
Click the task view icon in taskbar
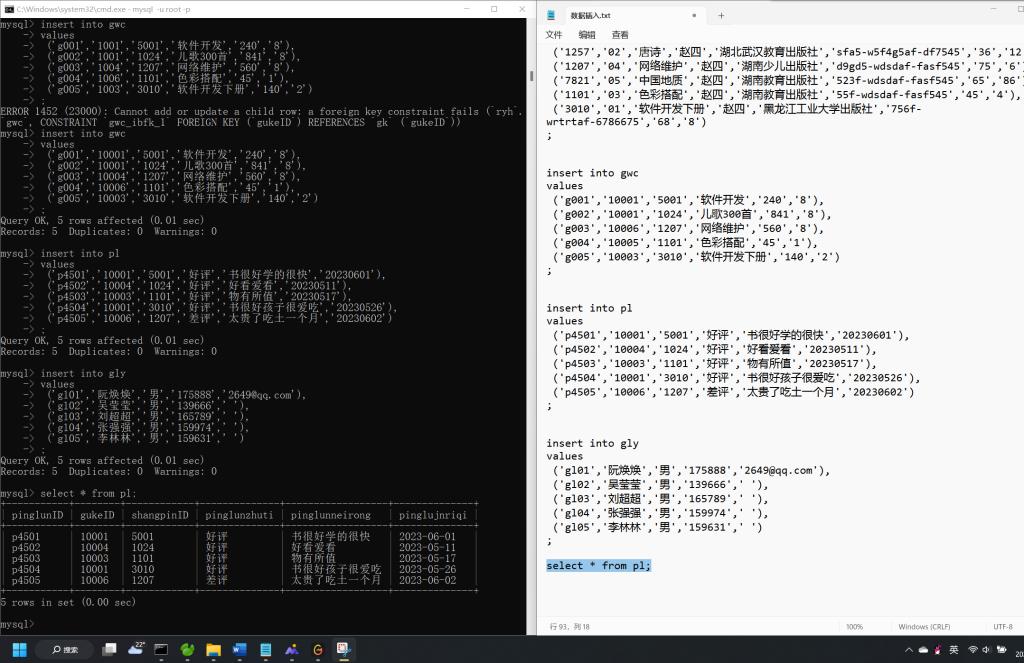[109, 649]
